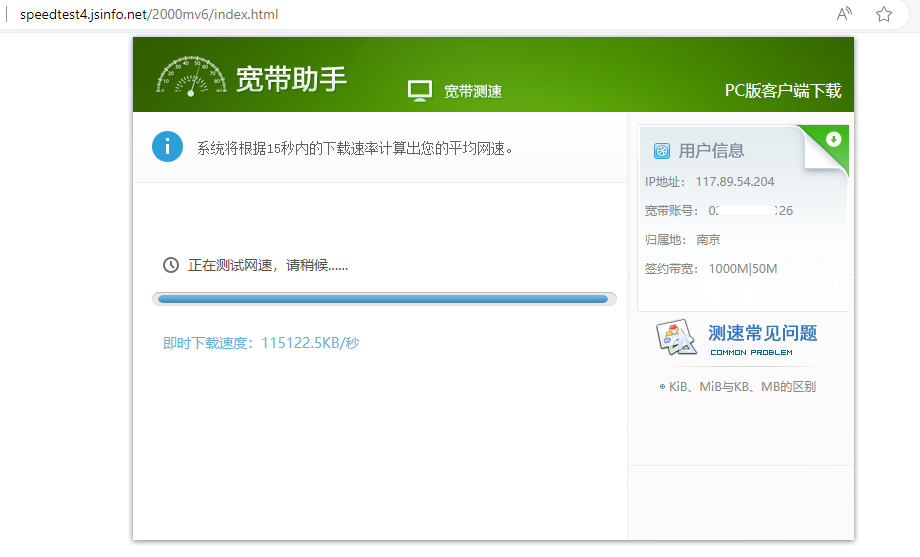This screenshot has width=920, height=557.
Task: Click the blue download progress bar
Action: [x=383, y=299]
